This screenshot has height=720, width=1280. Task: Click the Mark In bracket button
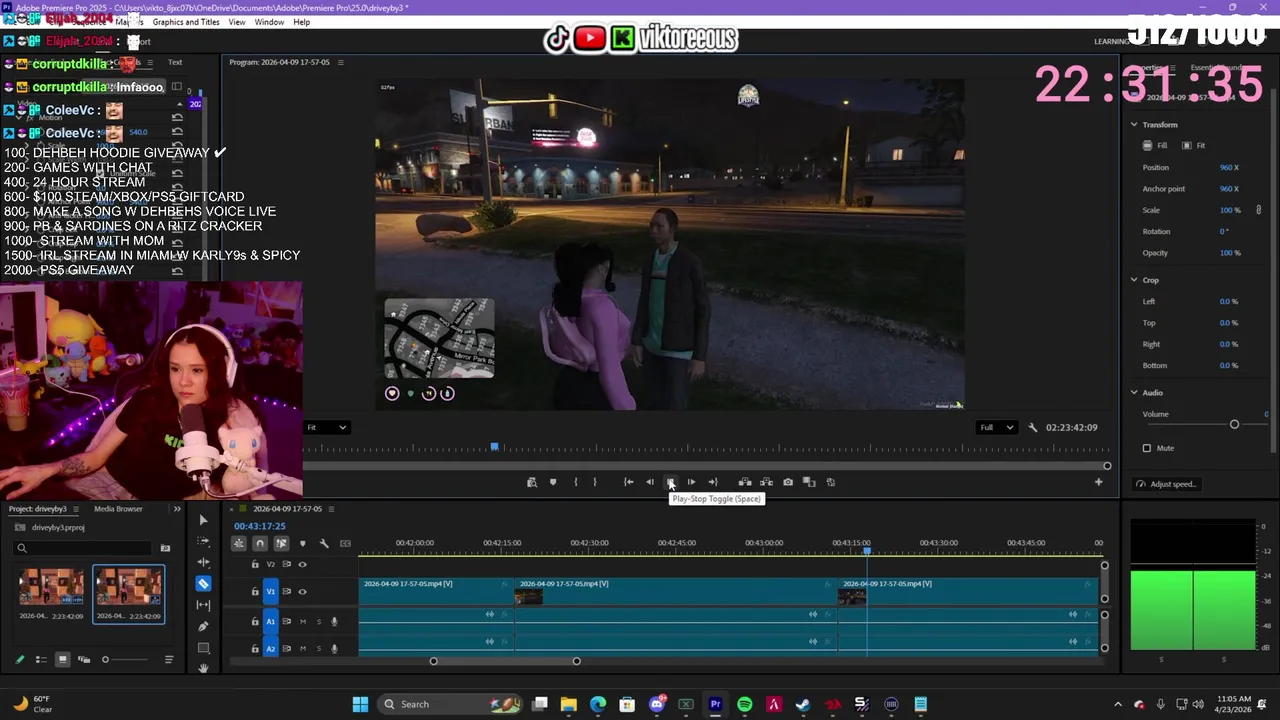tap(575, 482)
